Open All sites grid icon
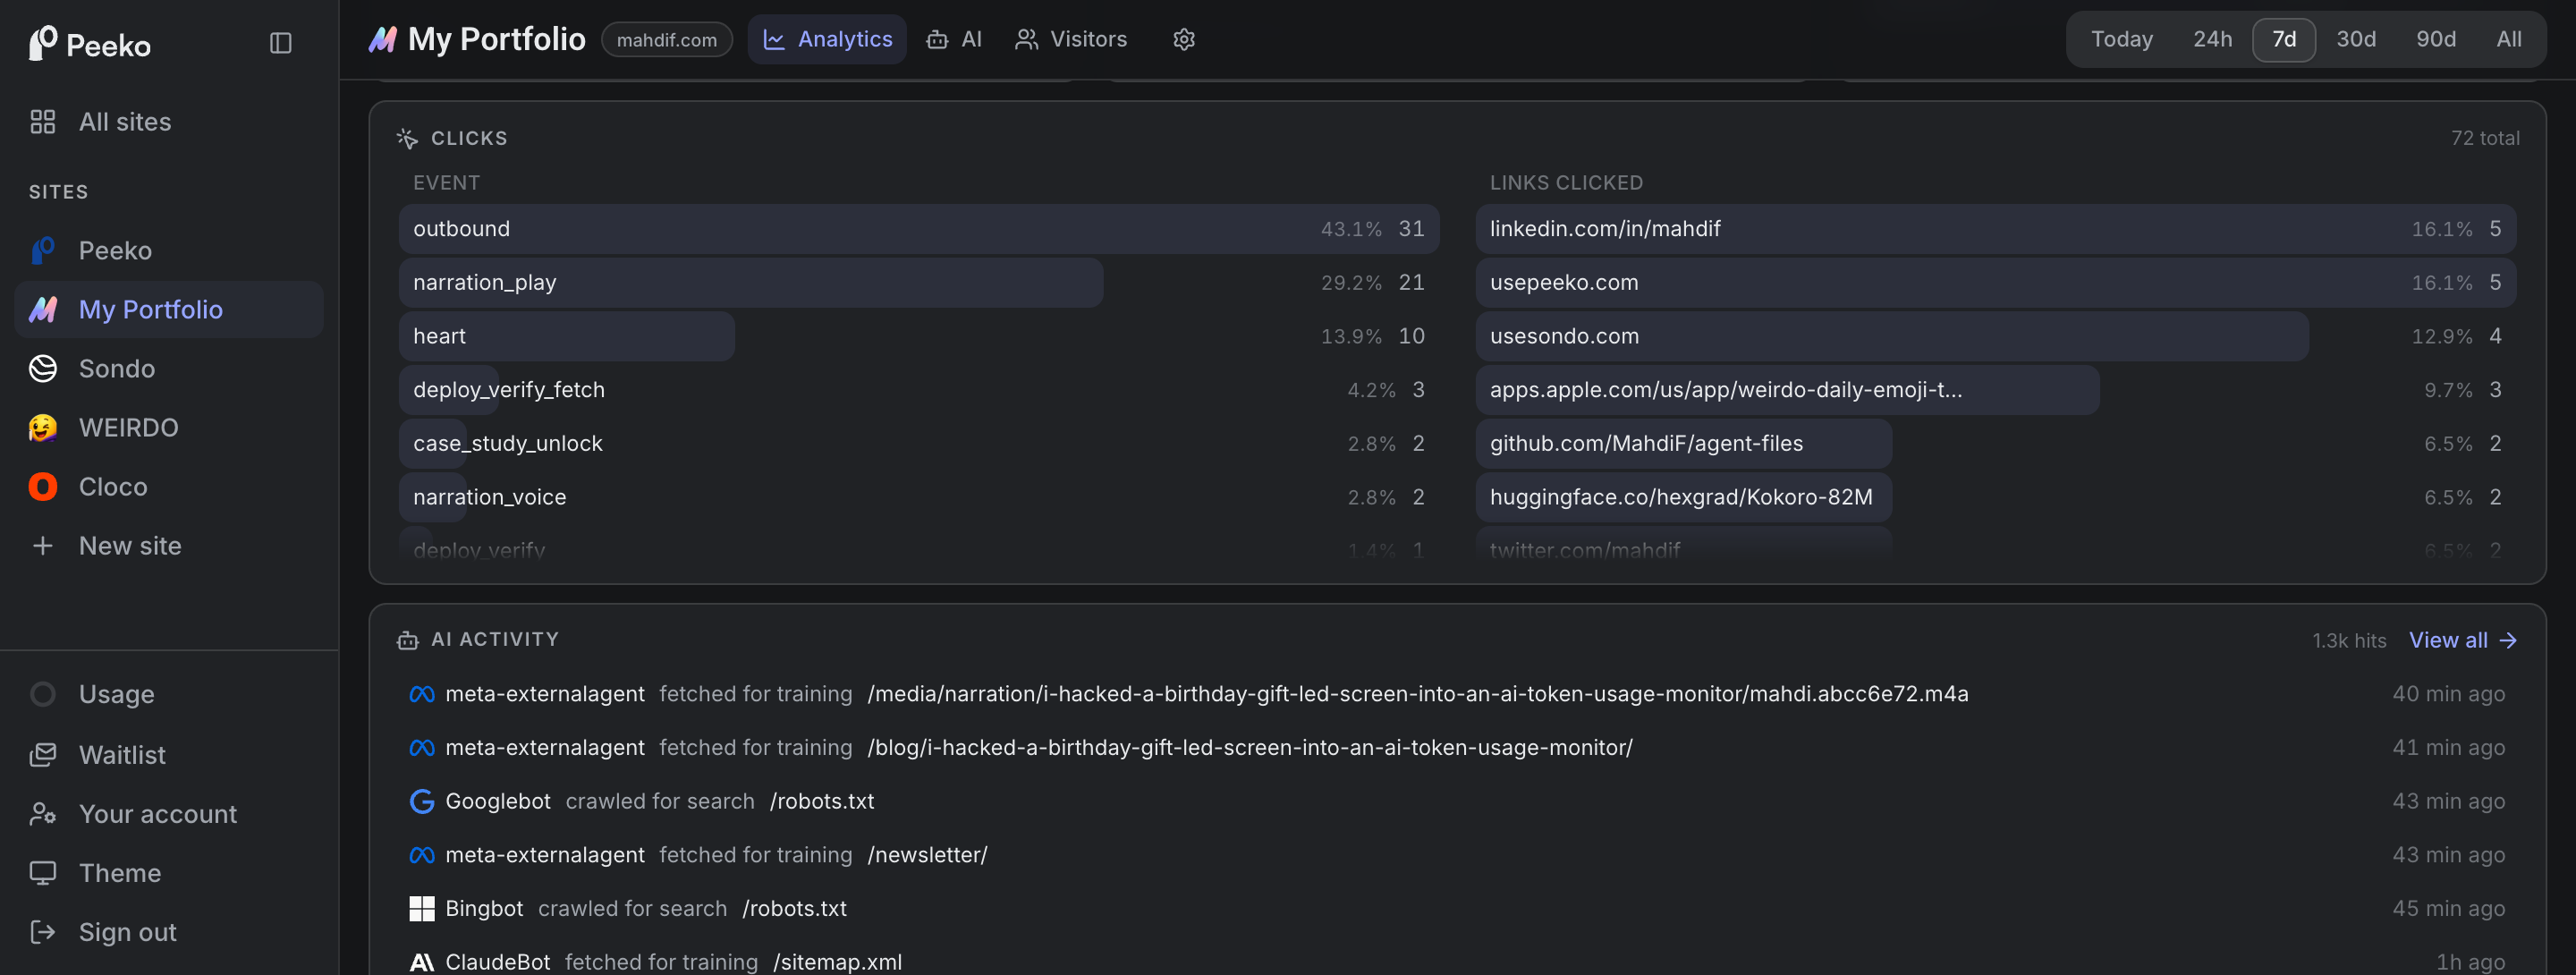 43,122
